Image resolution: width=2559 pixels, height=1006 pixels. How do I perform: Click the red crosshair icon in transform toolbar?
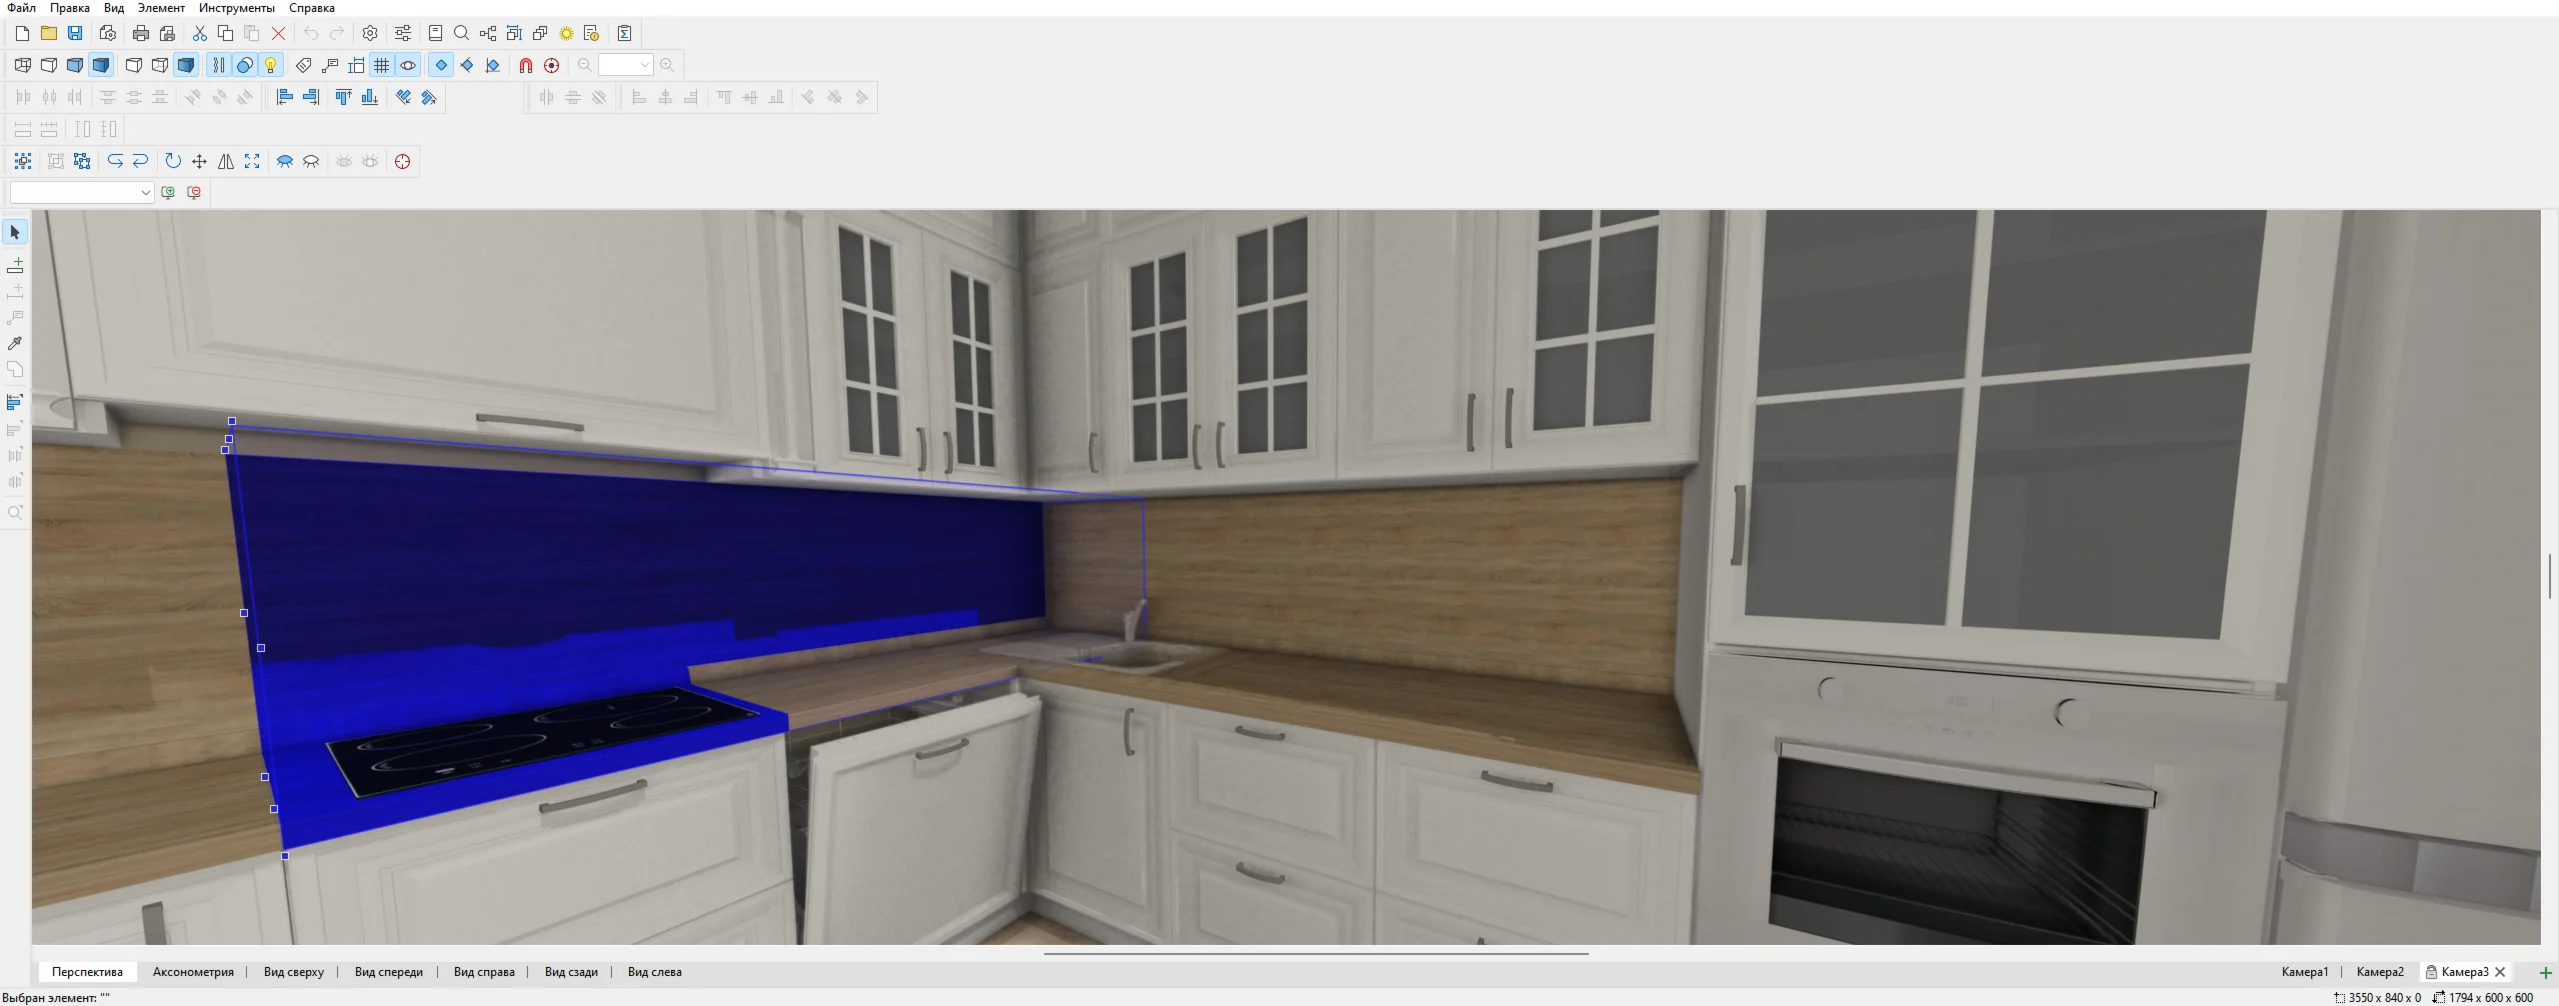(x=403, y=161)
